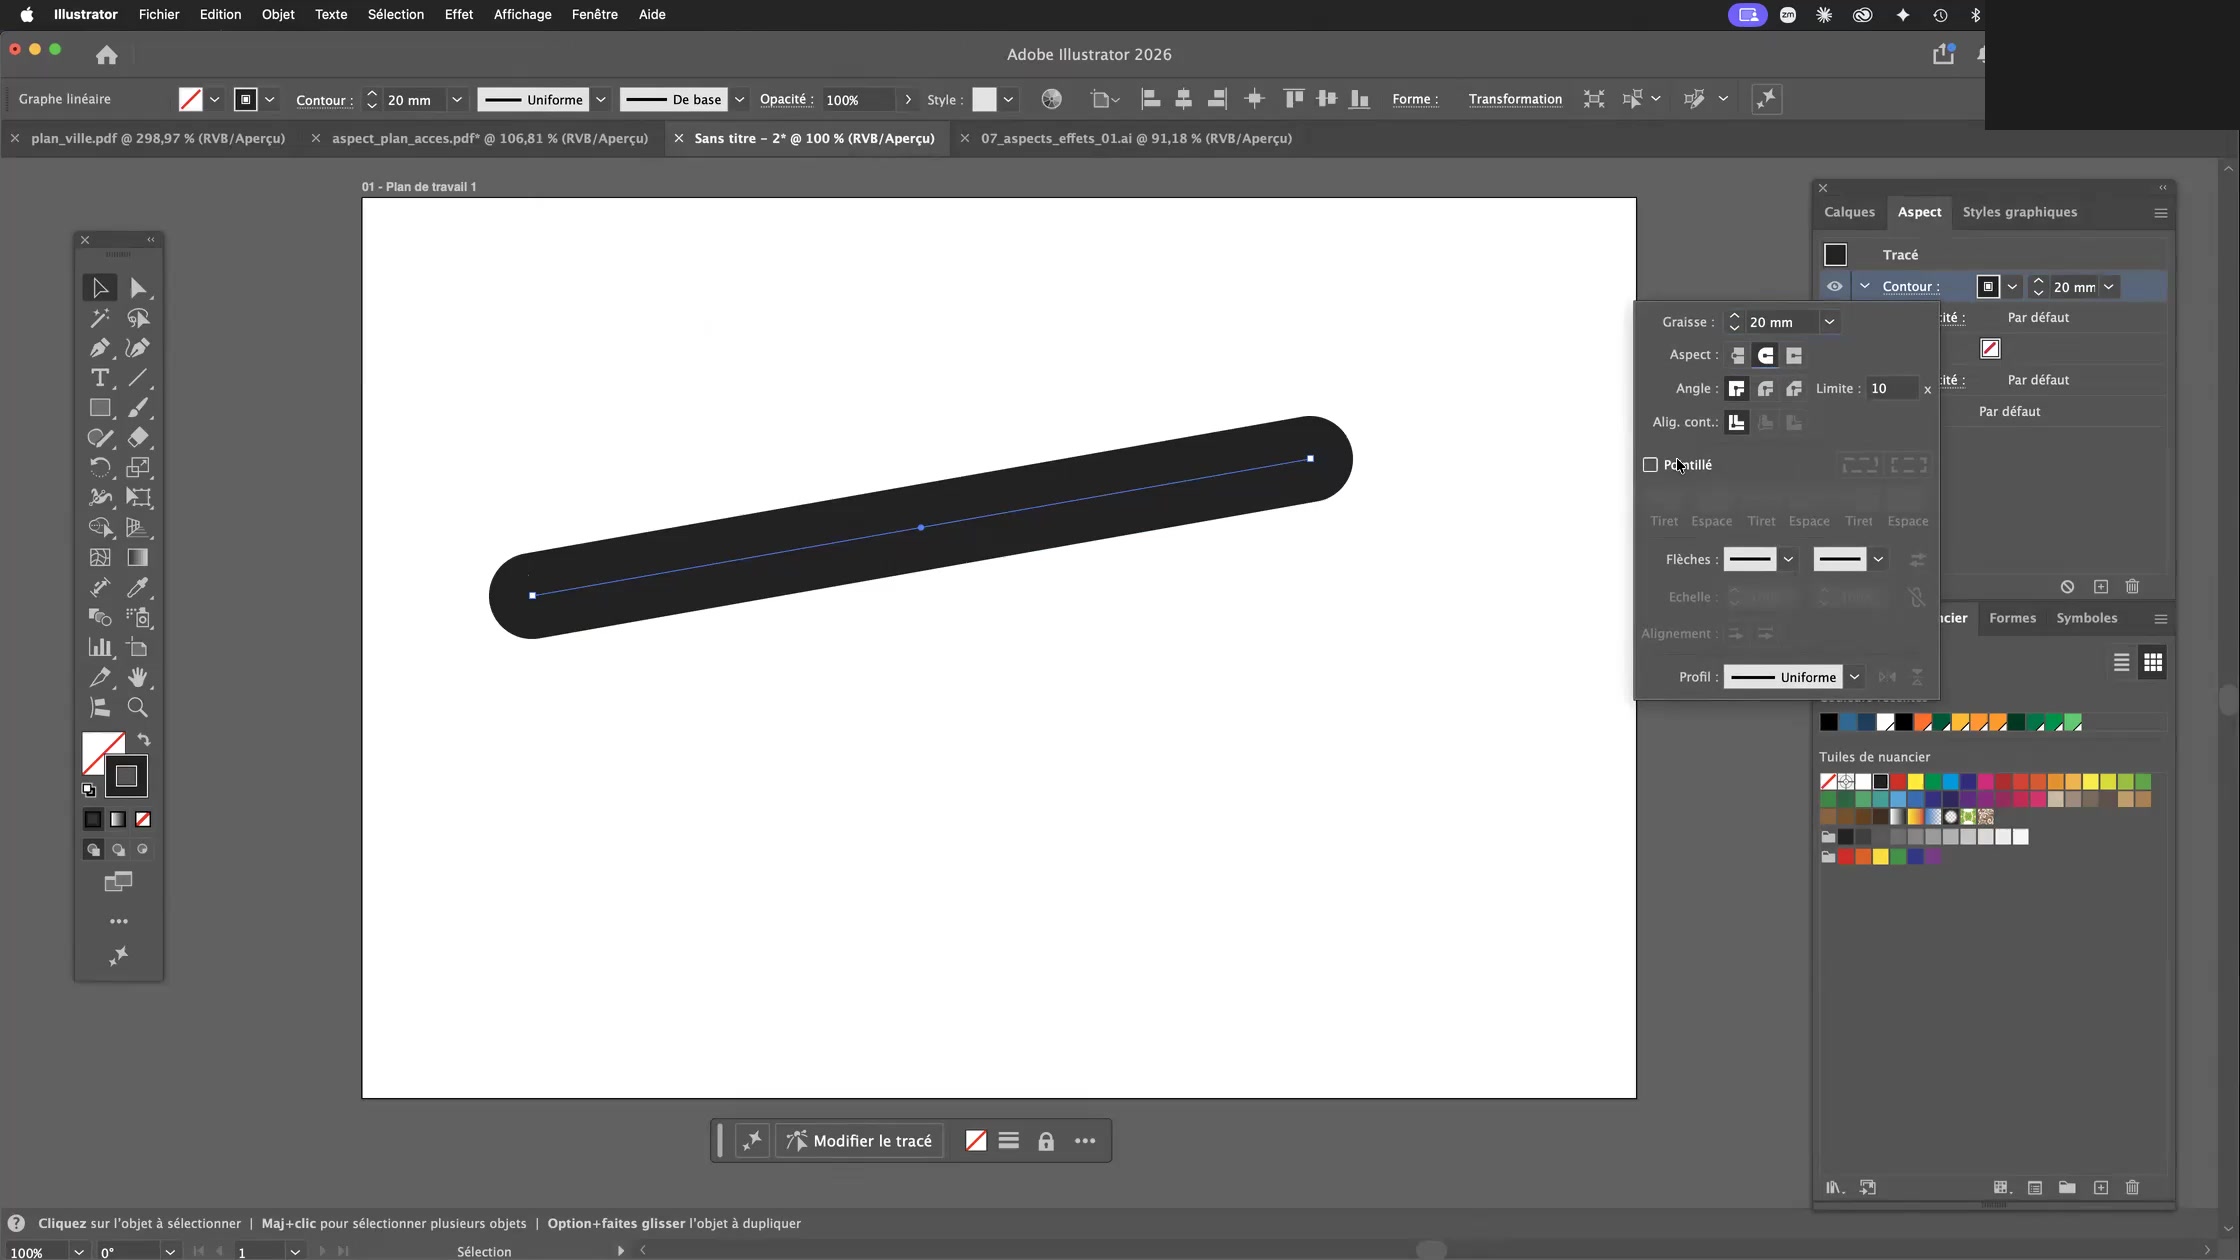Open the De base brush dropdown
This screenshot has height=1260, width=2240.
(x=740, y=100)
